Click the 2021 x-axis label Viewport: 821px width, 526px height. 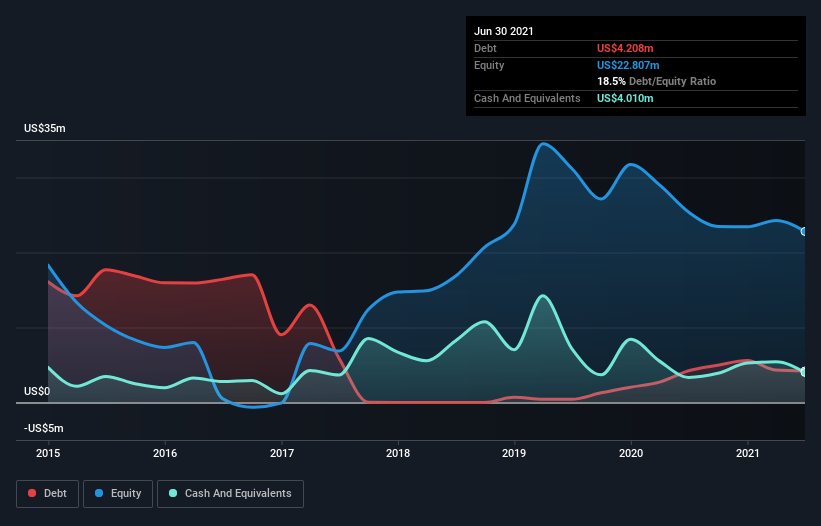(748, 453)
